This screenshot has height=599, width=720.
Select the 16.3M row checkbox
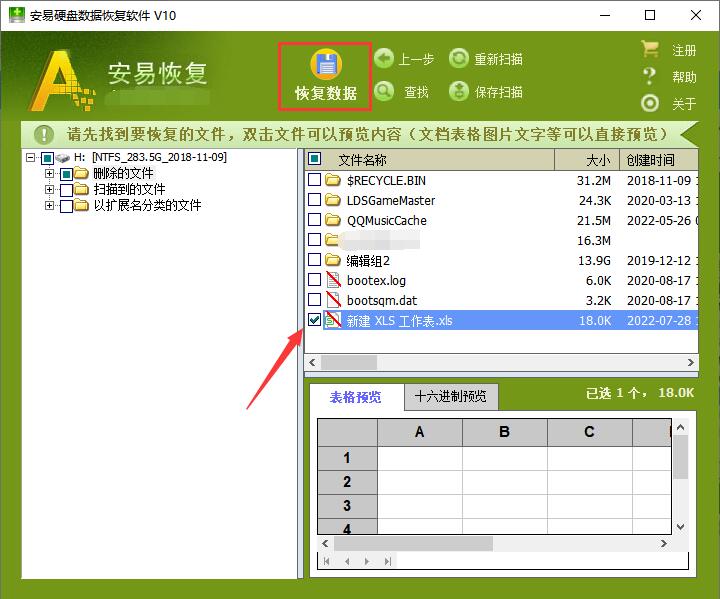[x=315, y=240]
